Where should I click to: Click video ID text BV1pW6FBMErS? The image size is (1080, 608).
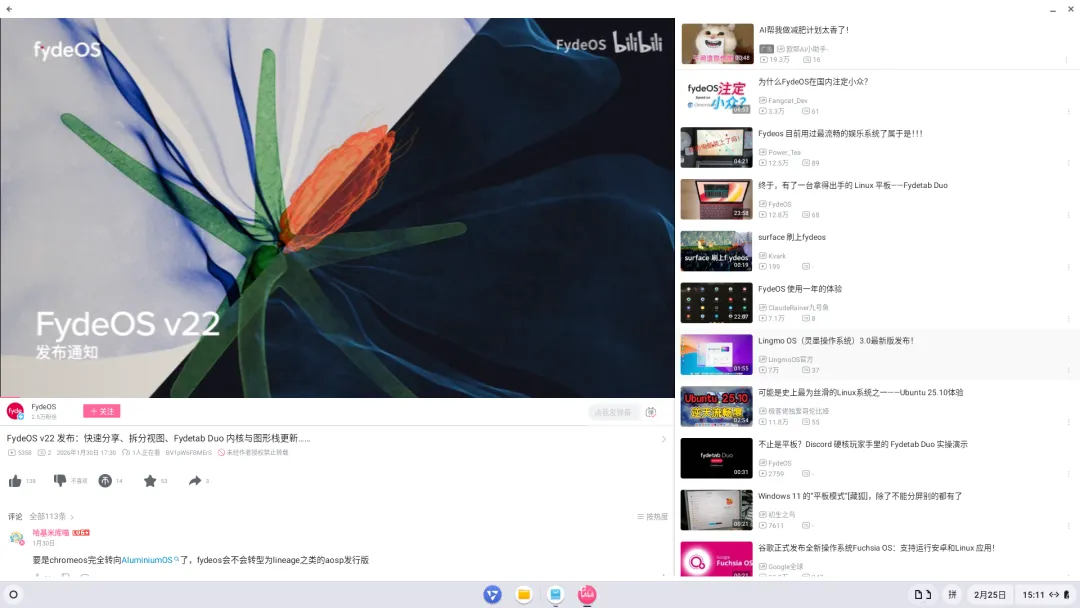pyautogui.click(x=189, y=452)
